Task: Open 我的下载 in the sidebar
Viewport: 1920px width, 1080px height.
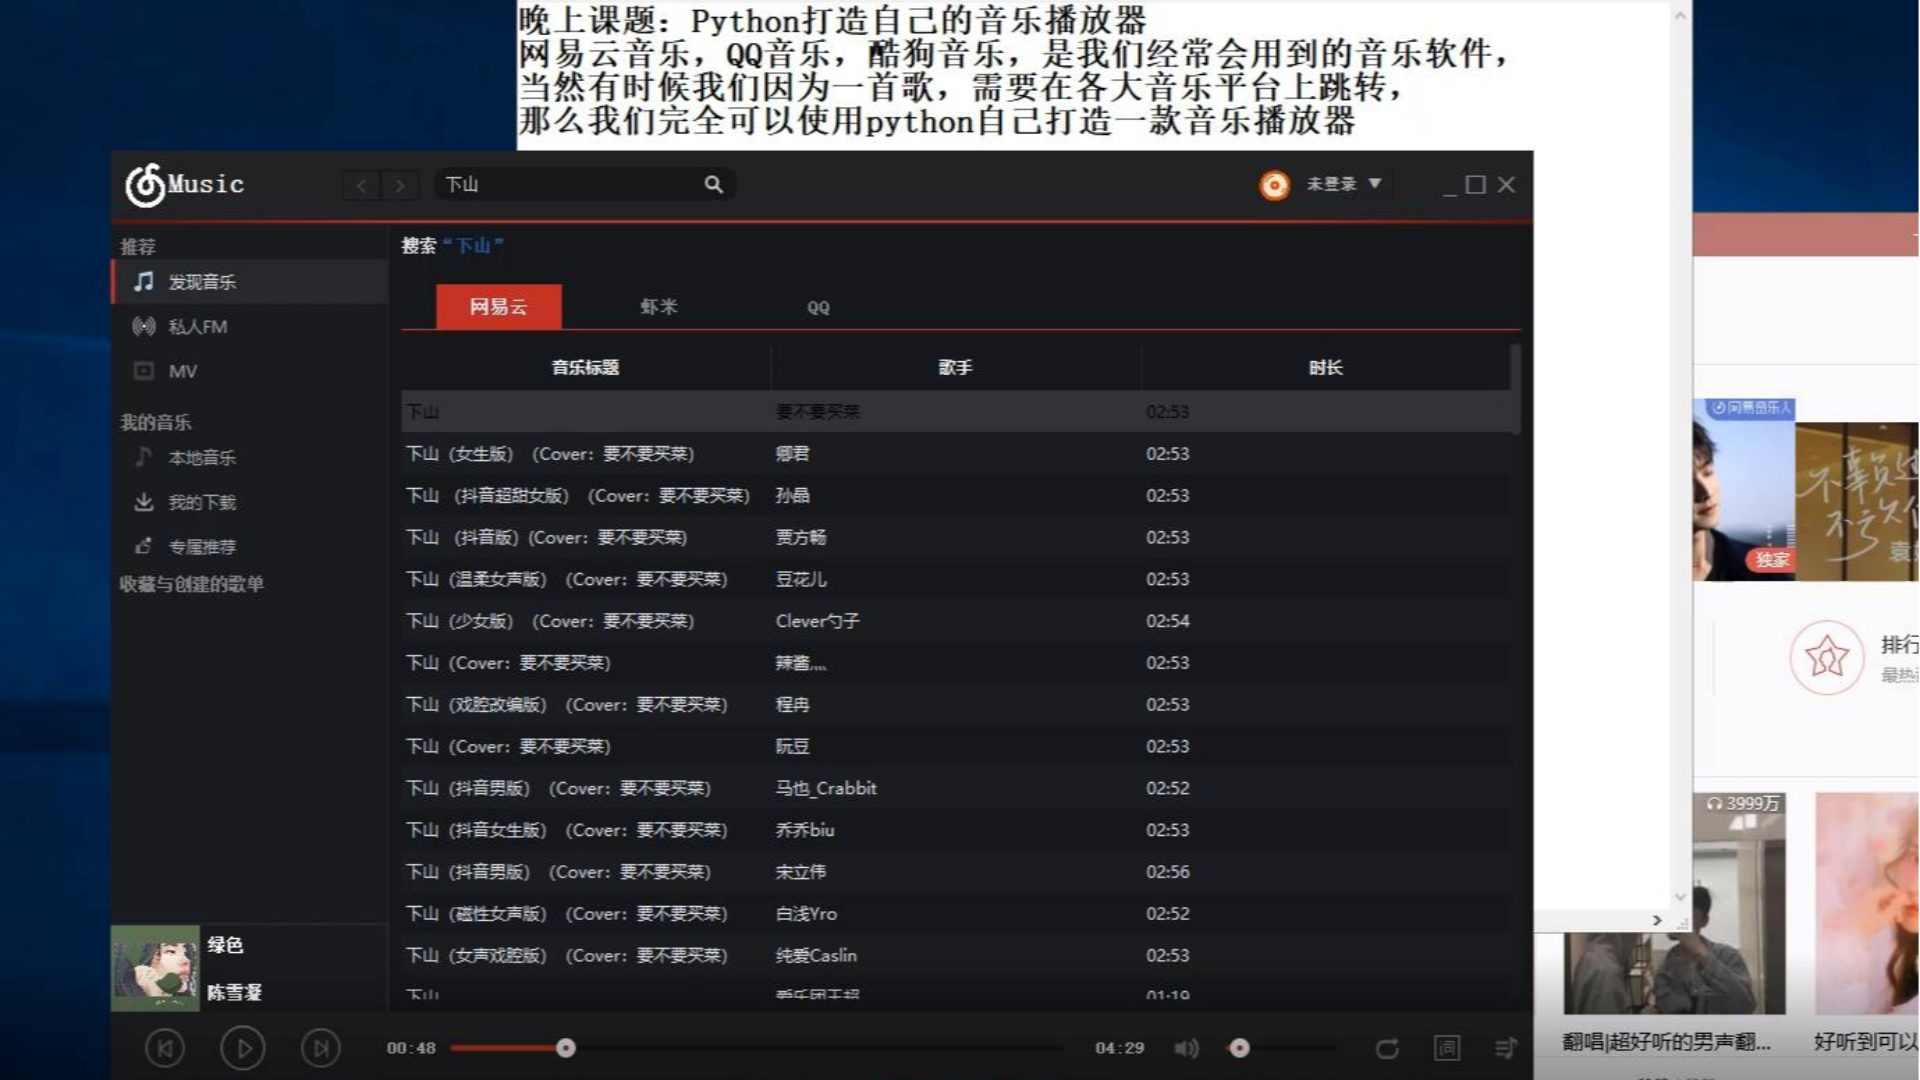Action: point(249,502)
